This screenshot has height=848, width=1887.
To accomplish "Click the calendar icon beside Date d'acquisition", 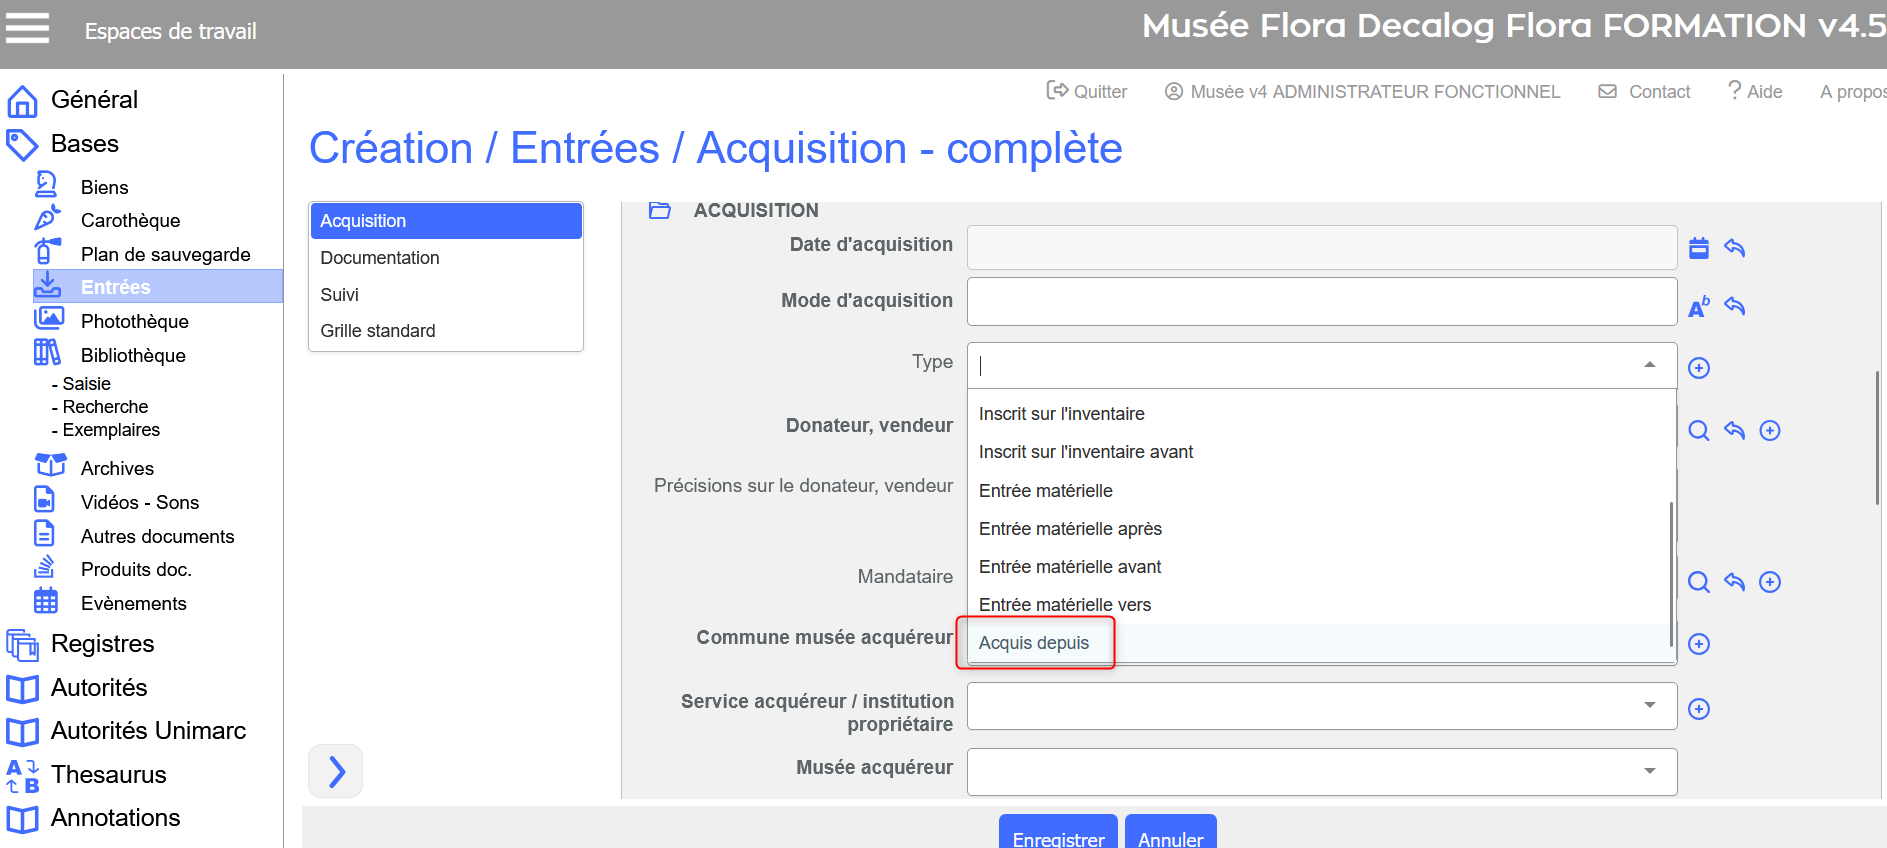I will (1698, 248).
